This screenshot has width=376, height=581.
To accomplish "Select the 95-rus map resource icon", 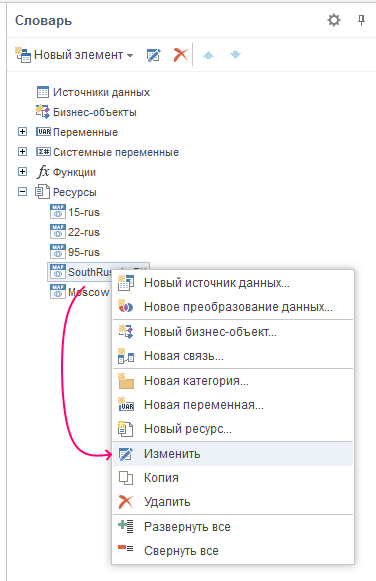I will click(58, 252).
